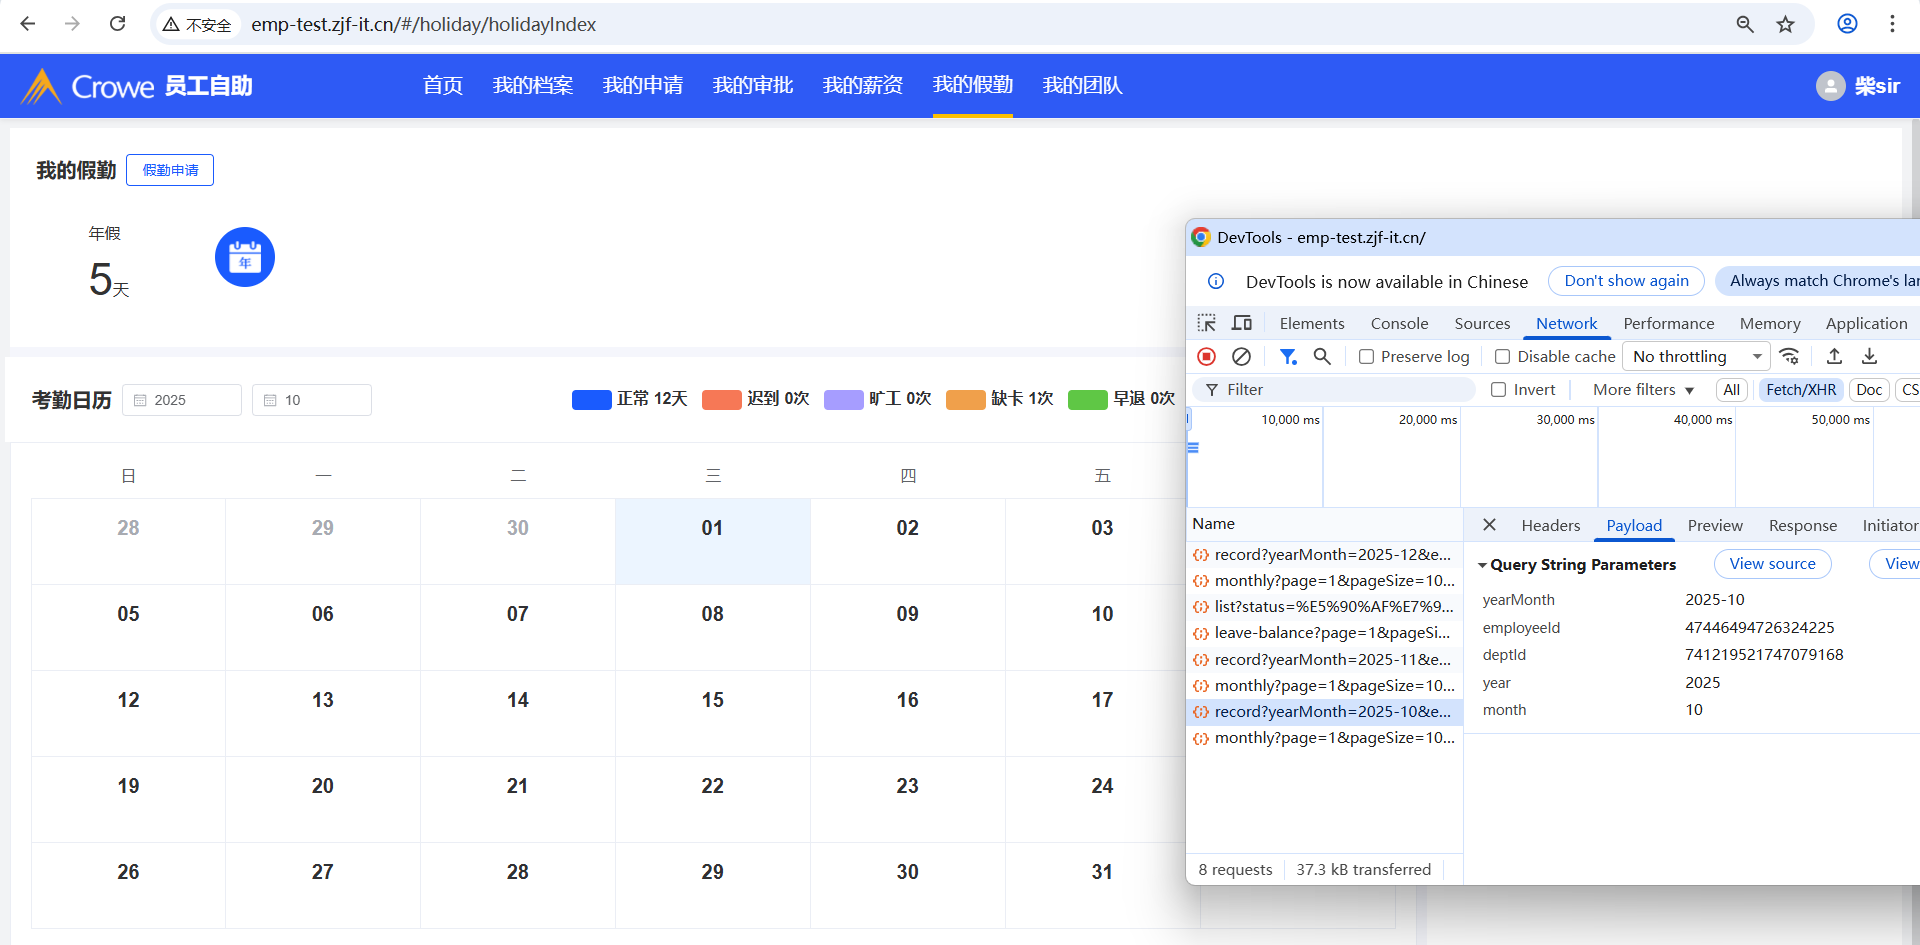
Task: Open the No throttling dropdown
Action: point(1697,356)
